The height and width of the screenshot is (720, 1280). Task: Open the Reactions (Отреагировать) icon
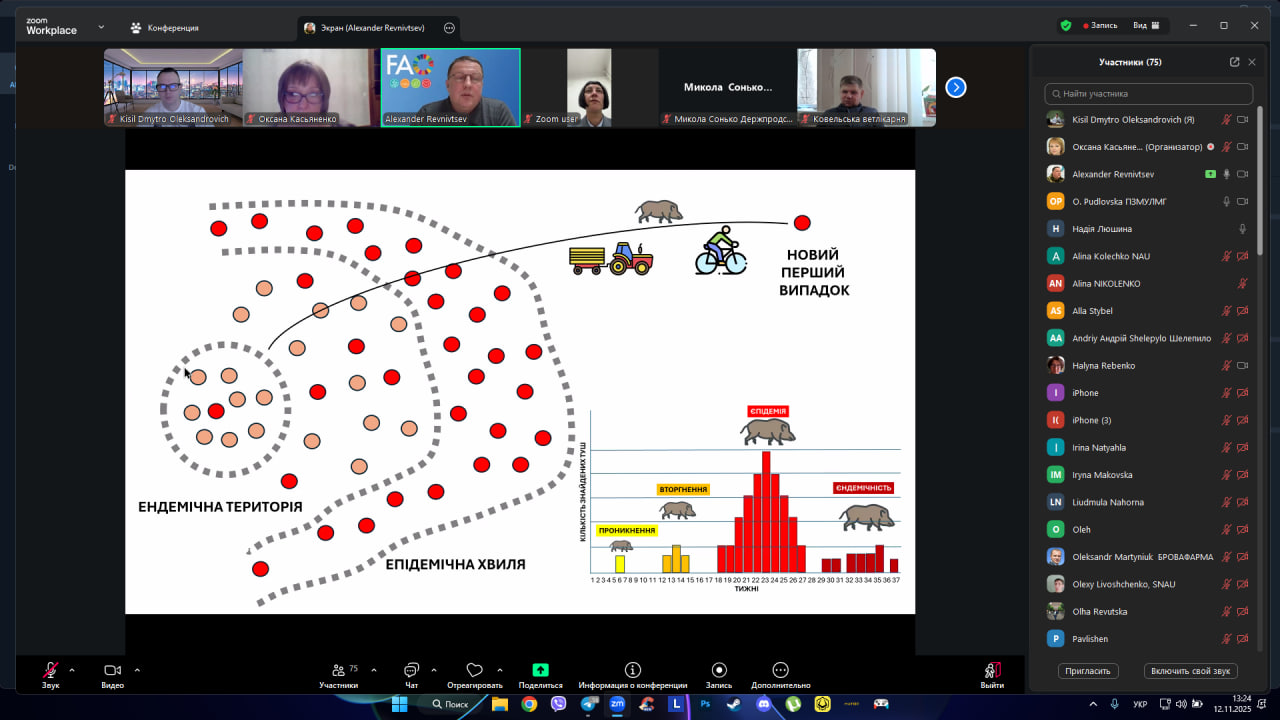click(474, 670)
